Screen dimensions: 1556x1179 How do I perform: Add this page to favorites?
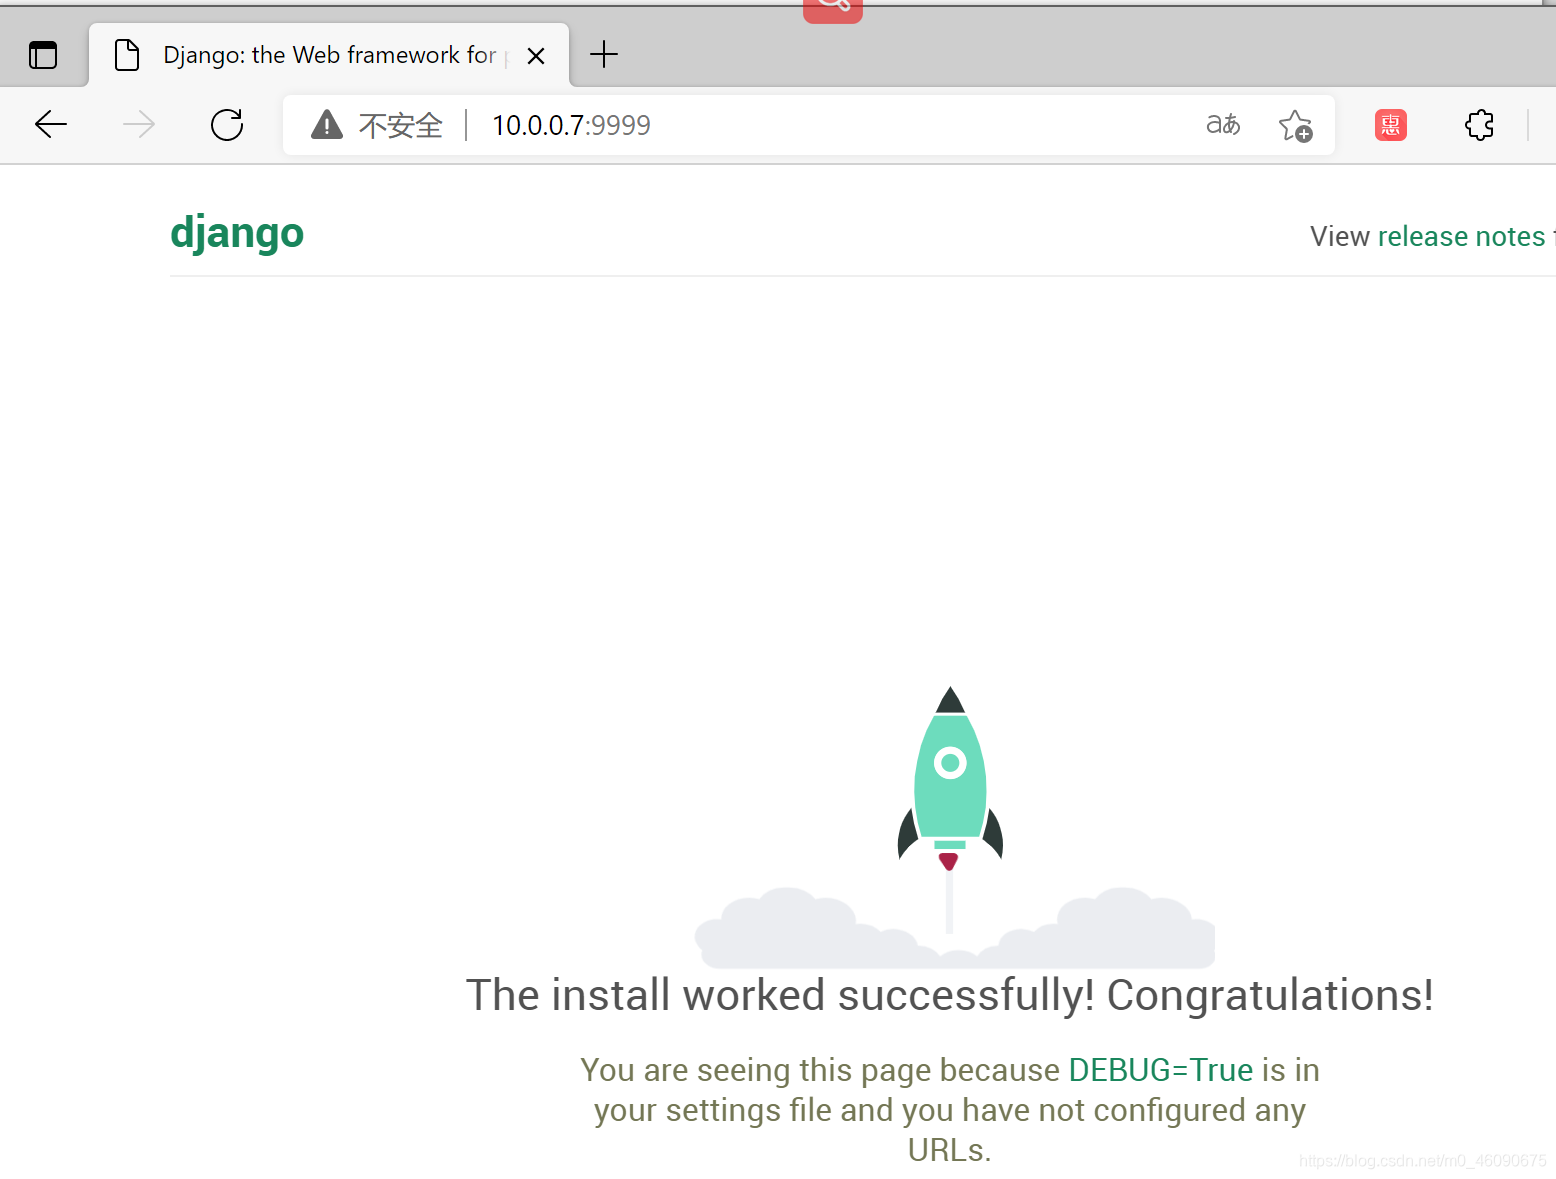(1295, 125)
